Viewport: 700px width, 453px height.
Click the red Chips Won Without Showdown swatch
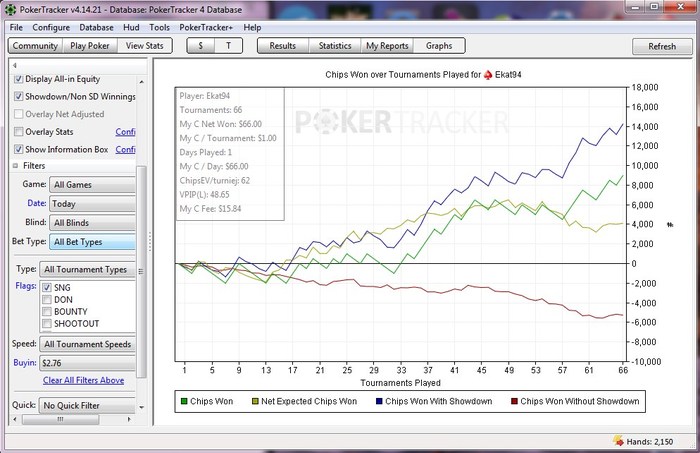(x=514, y=401)
